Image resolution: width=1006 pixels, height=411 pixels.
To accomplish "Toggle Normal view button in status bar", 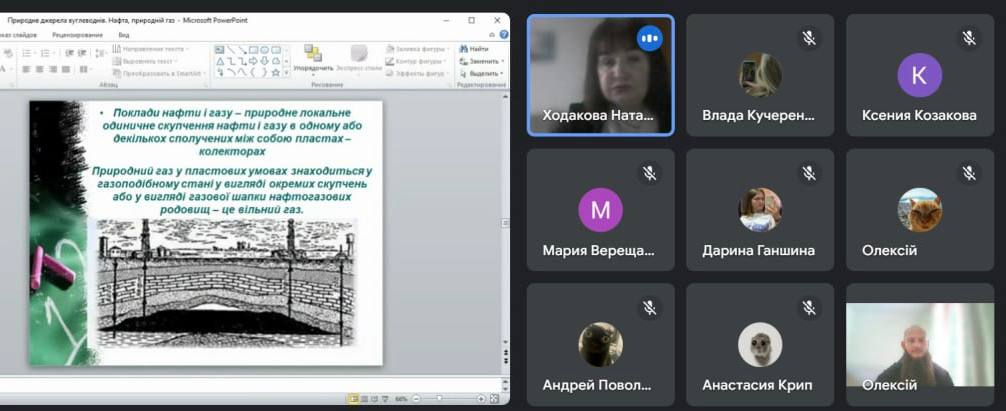I will click(x=353, y=398).
